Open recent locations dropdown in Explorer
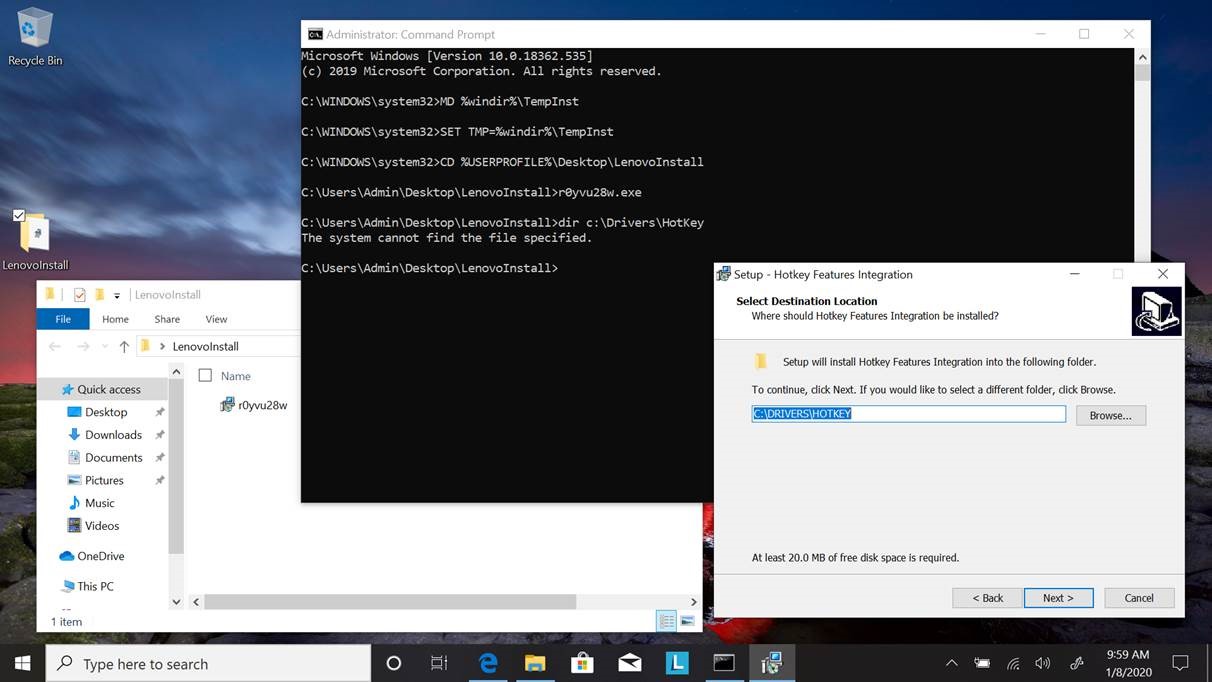Screen dimensions: 1212x682 click(x=104, y=346)
